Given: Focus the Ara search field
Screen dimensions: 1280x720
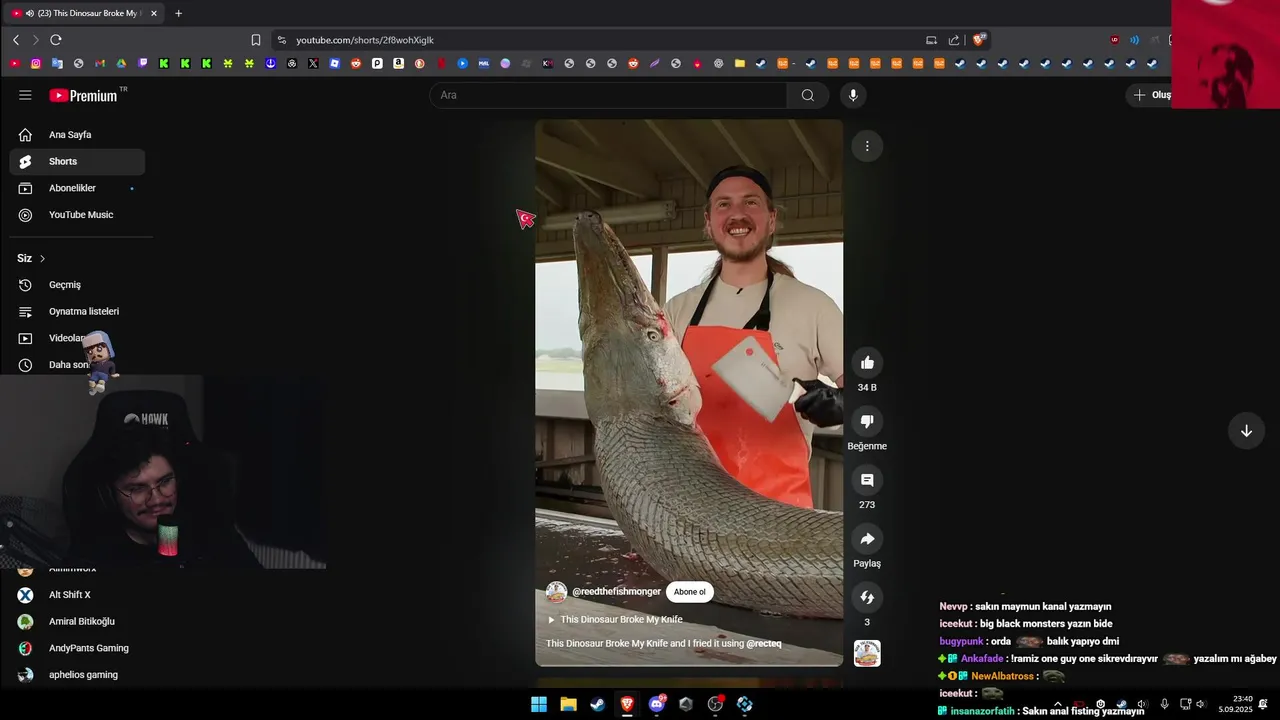Looking at the screenshot, I should 609,95.
